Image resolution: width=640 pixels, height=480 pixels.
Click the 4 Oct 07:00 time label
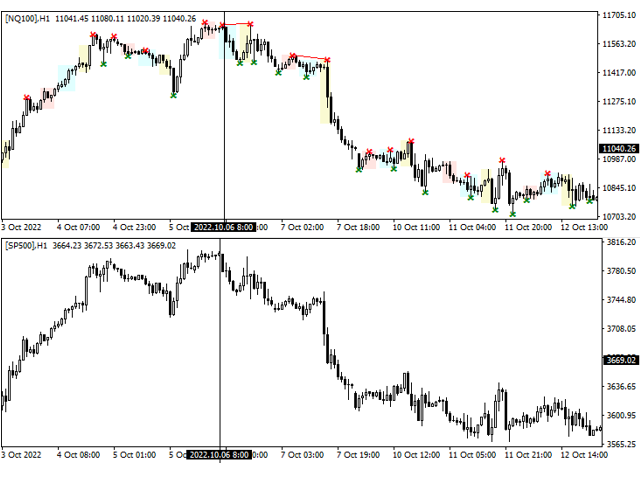click(78, 227)
